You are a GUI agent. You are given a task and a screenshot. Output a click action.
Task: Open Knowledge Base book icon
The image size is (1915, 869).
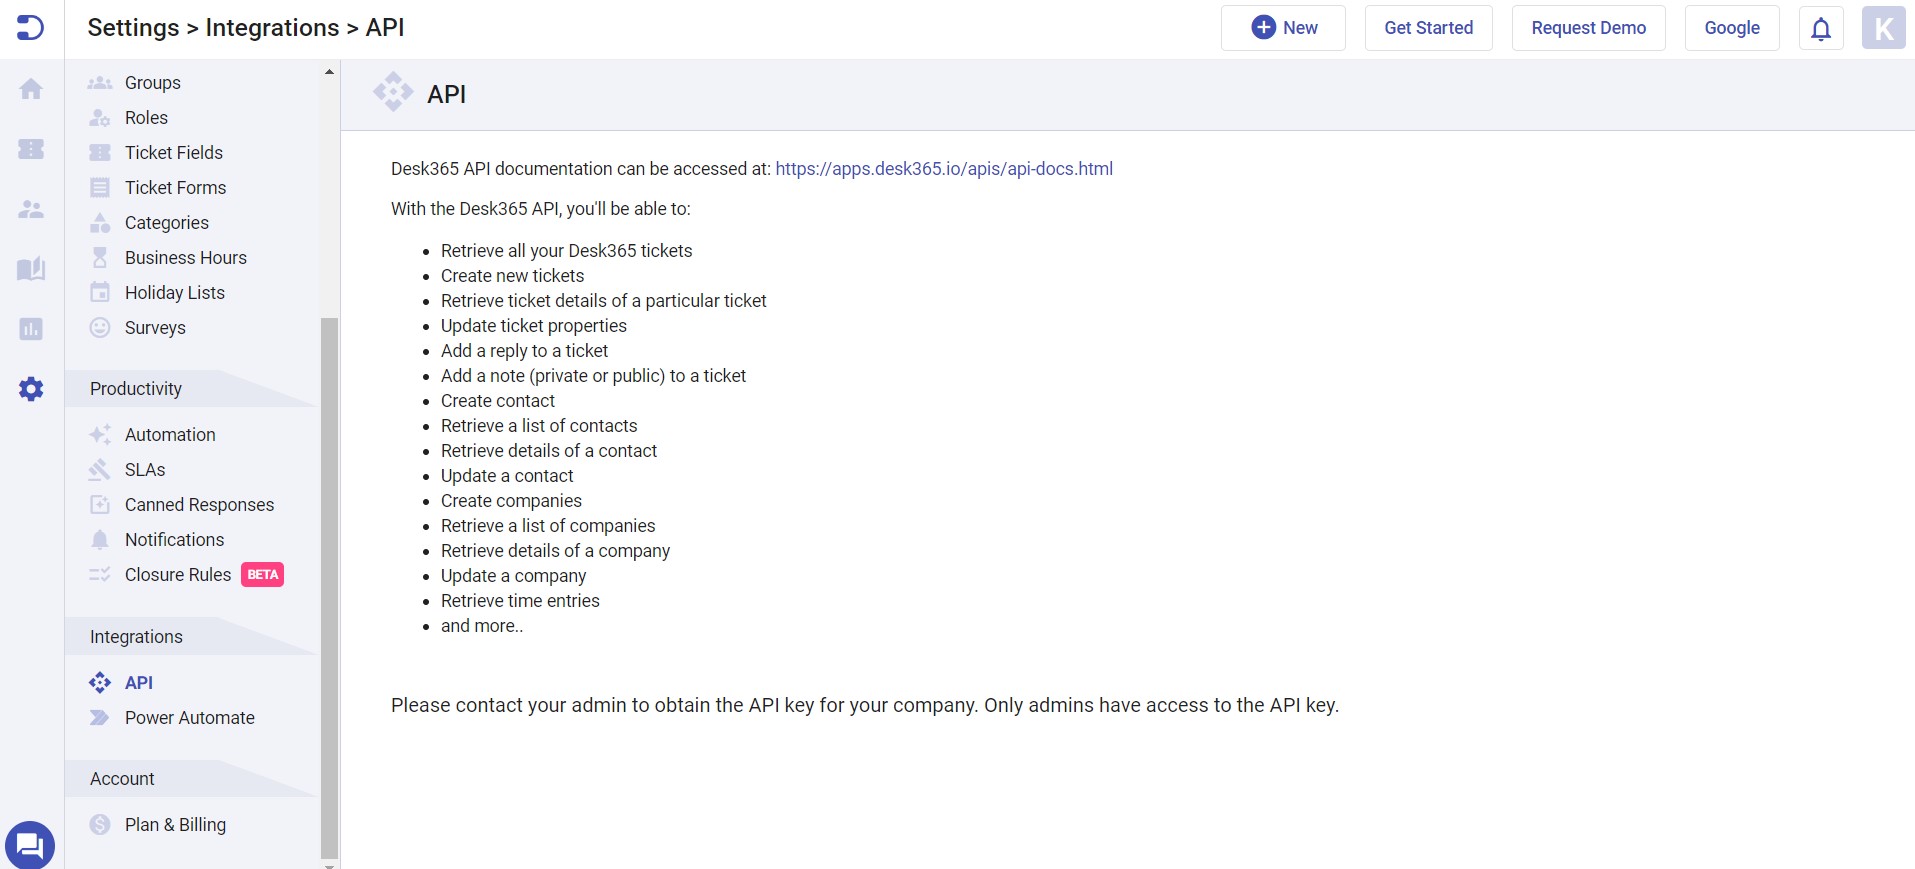[31, 269]
